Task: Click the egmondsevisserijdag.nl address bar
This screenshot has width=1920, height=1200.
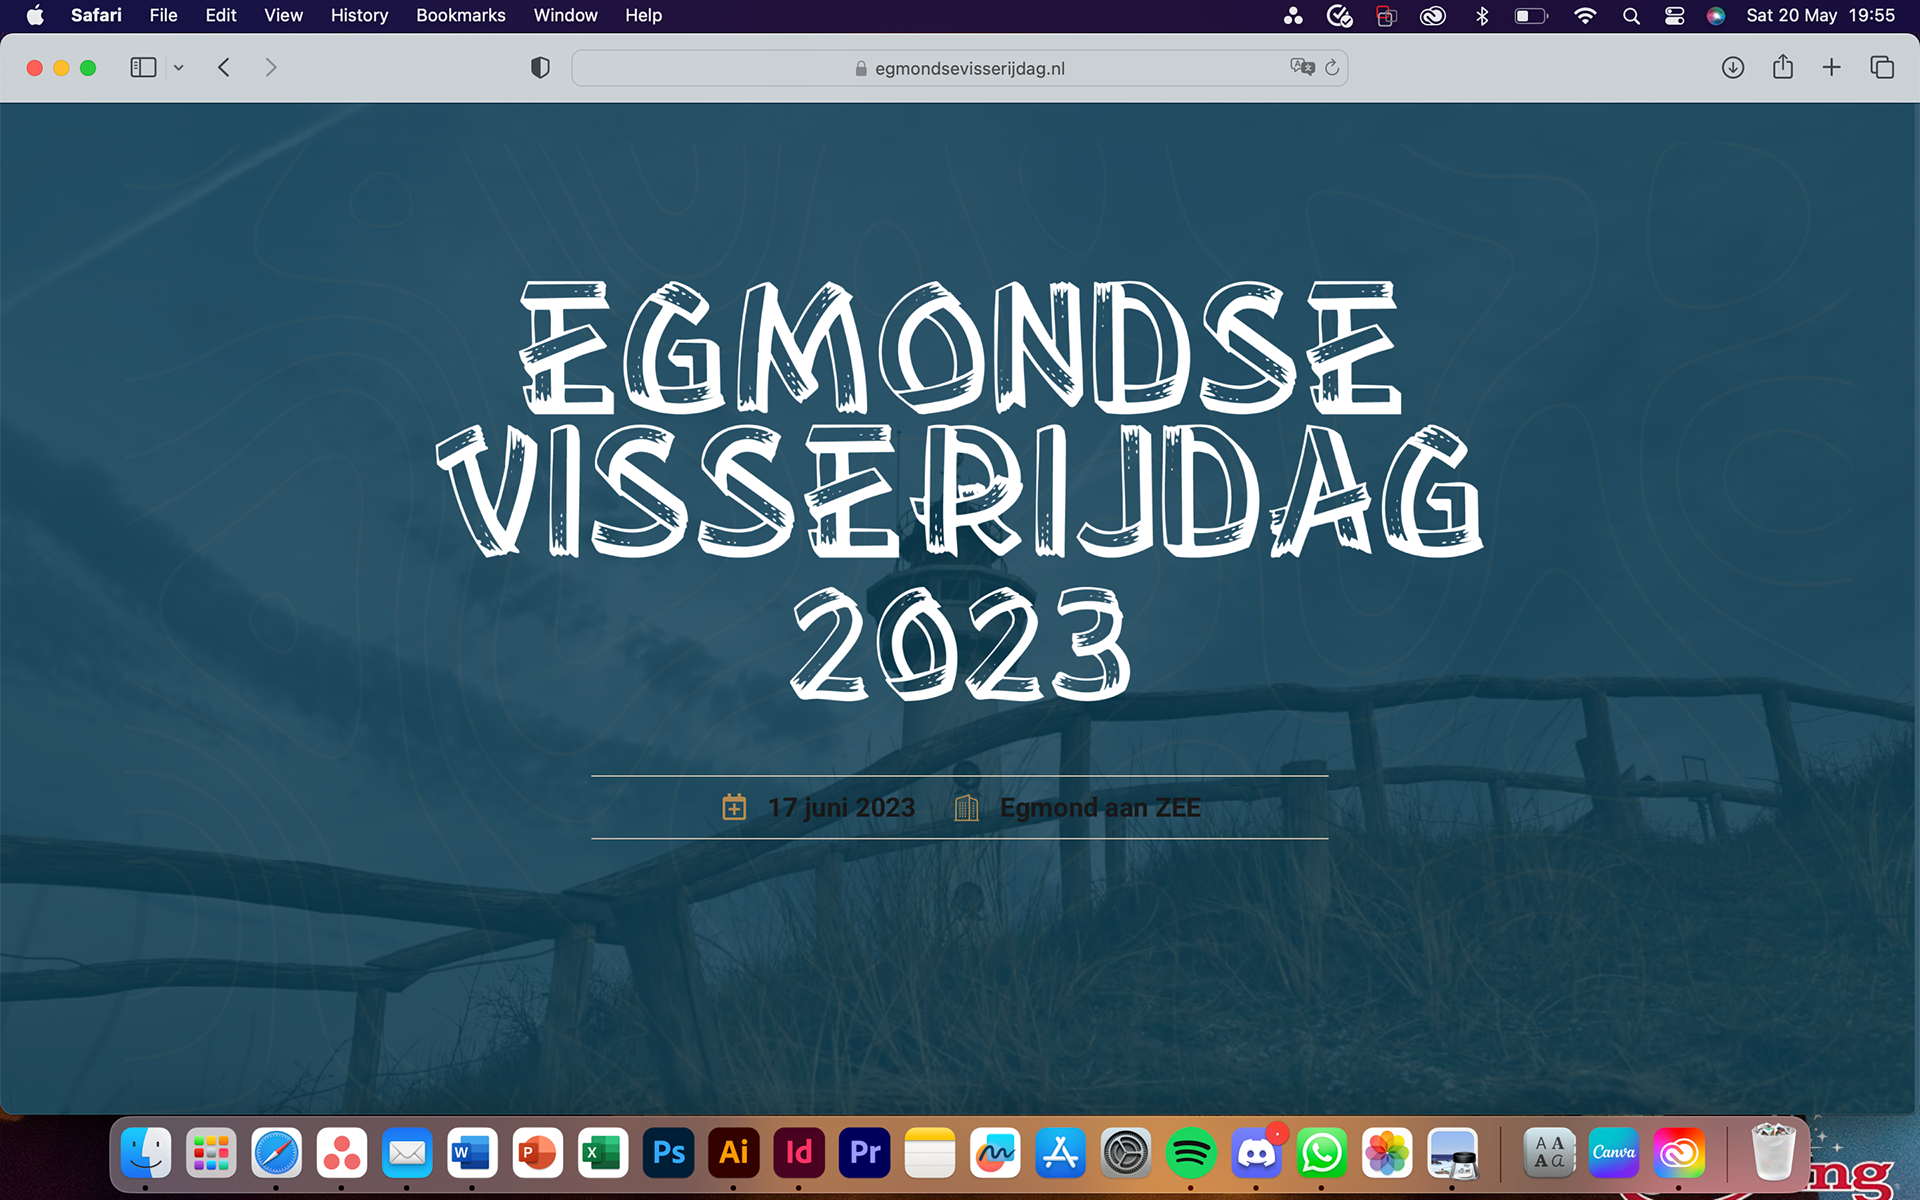Action: [x=968, y=68]
